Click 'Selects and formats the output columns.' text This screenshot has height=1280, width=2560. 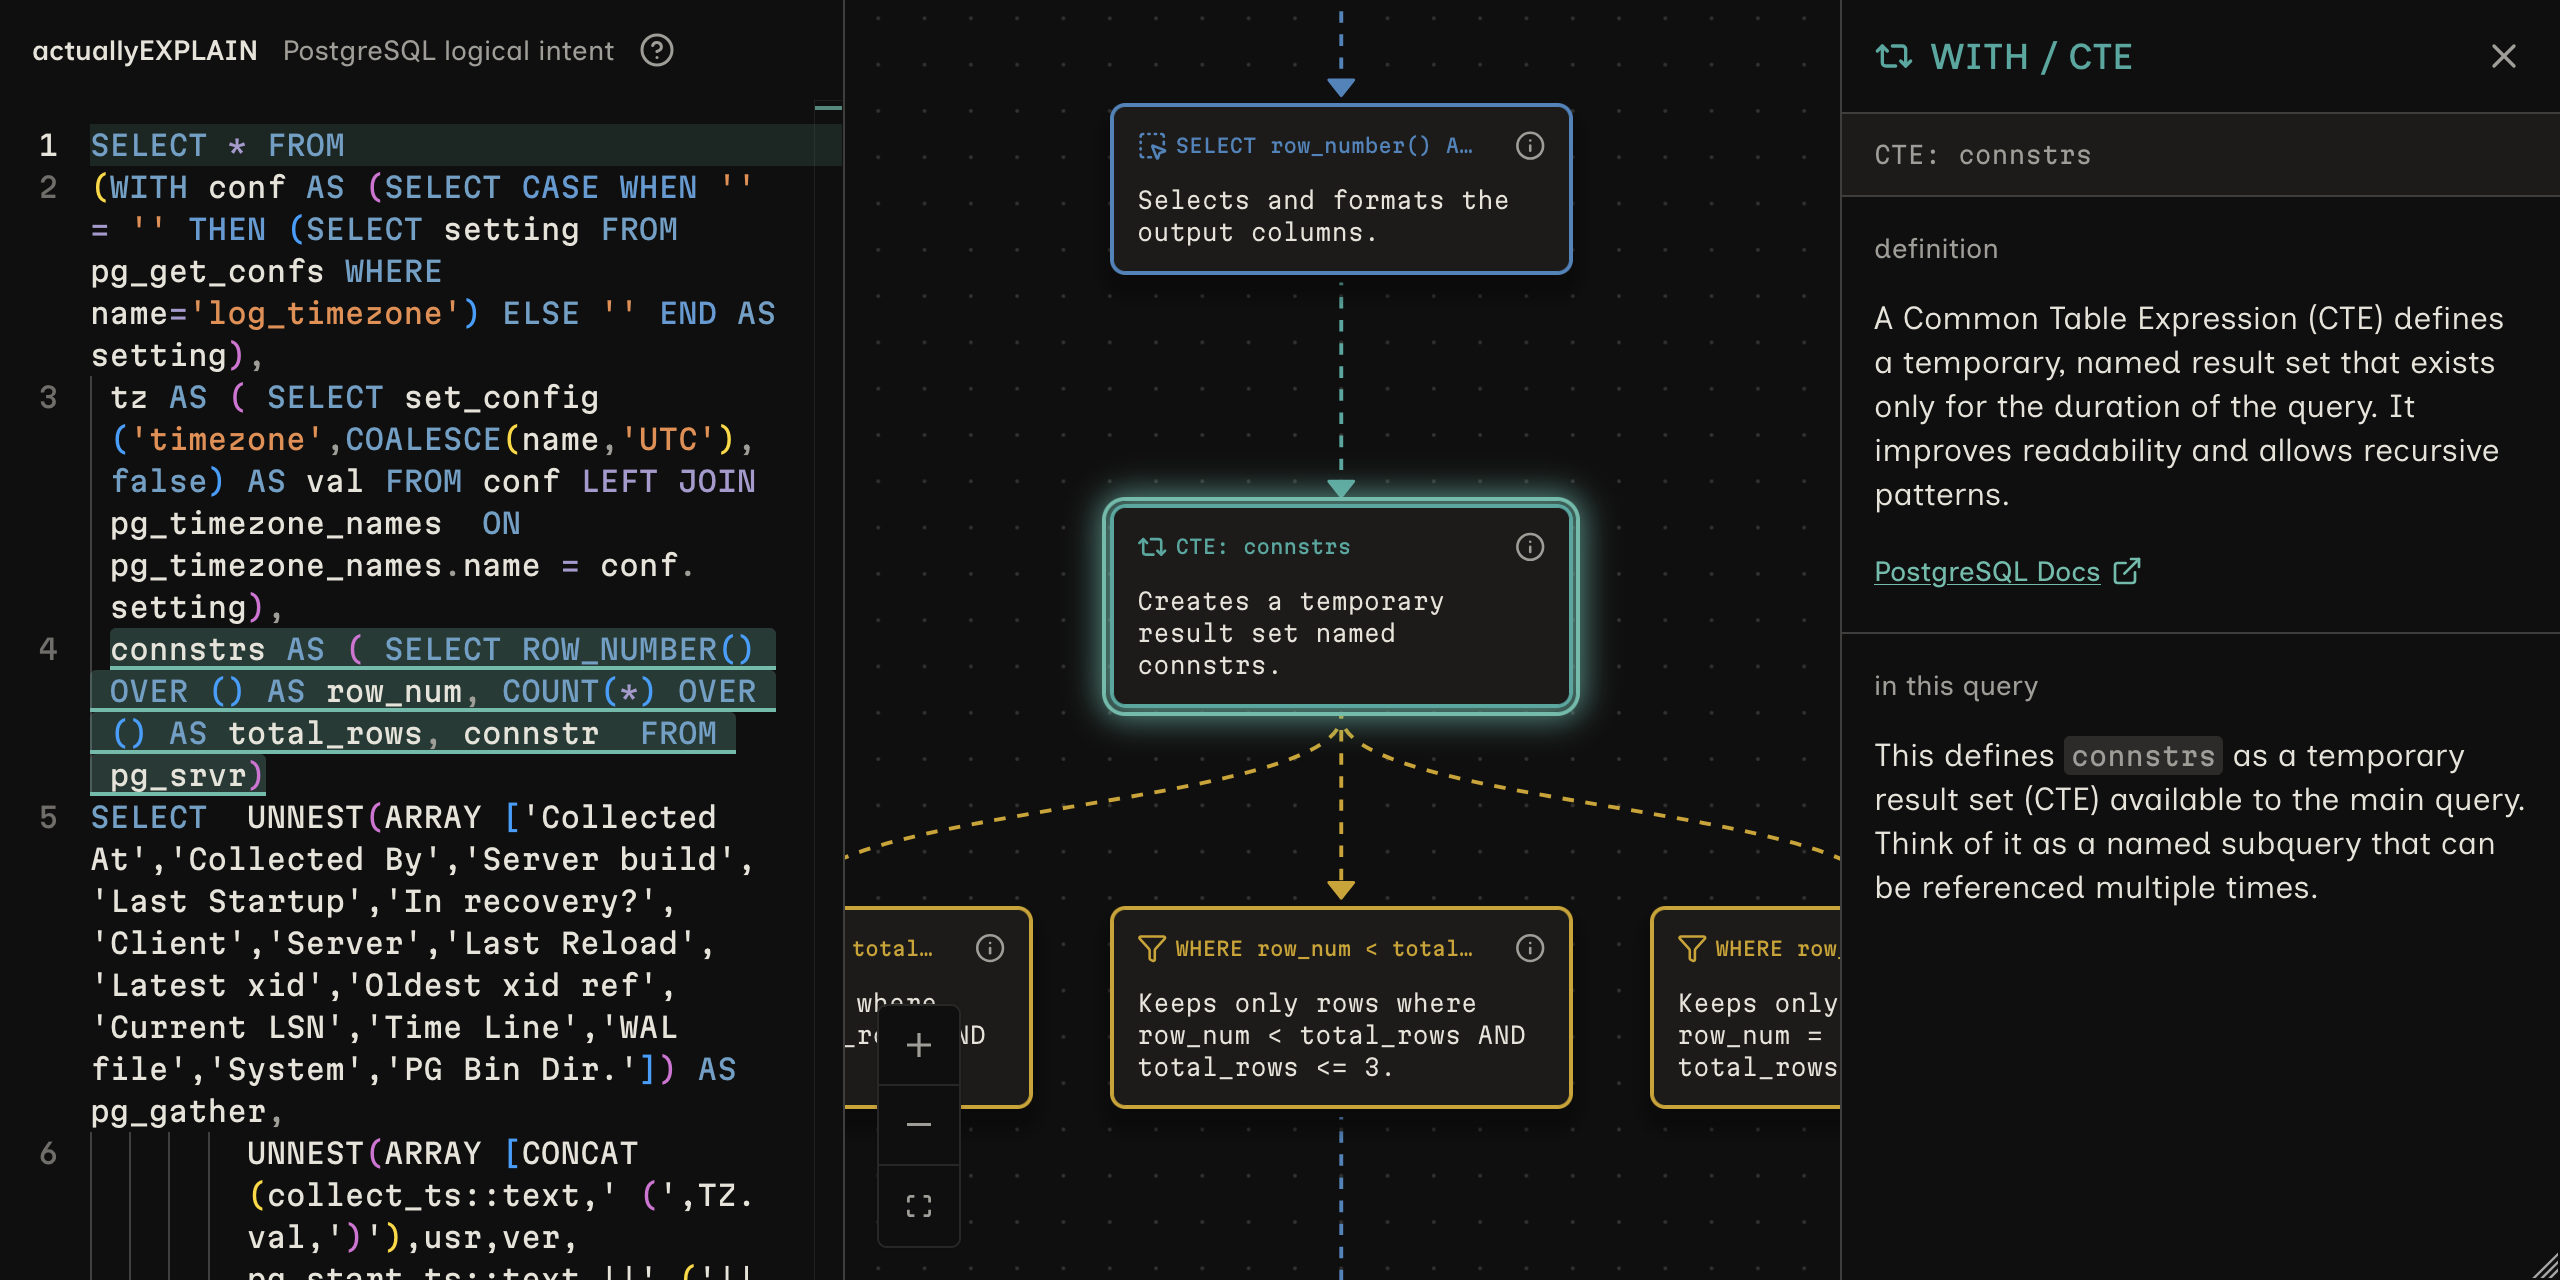click(1323, 216)
